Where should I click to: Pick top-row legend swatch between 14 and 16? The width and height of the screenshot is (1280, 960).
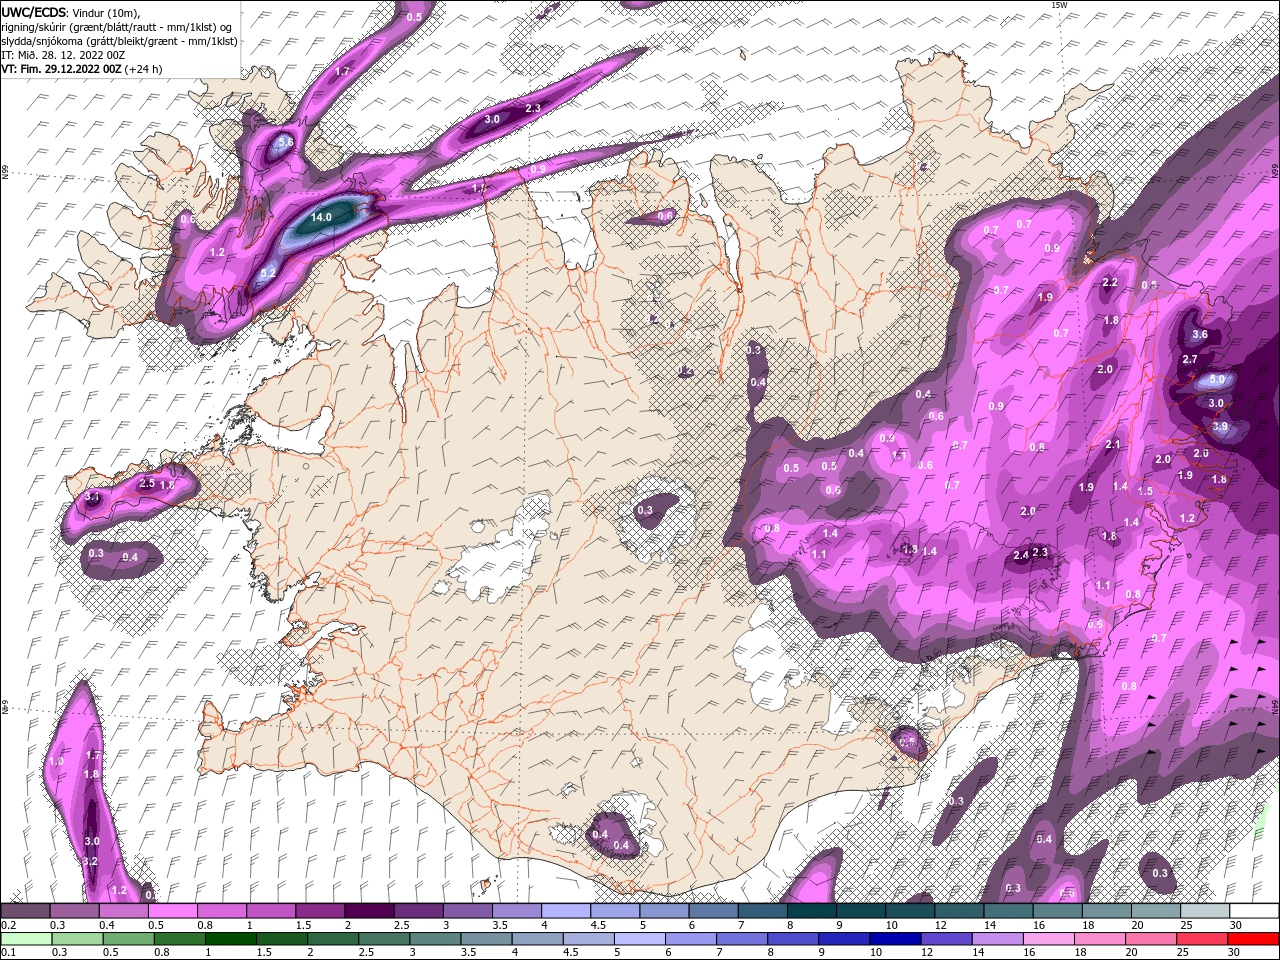coord(1009,911)
